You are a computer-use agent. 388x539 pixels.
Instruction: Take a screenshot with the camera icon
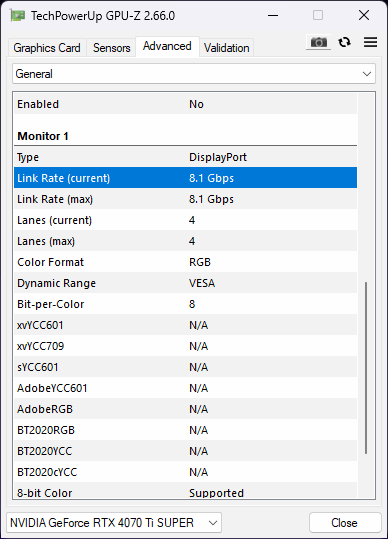point(319,42)
